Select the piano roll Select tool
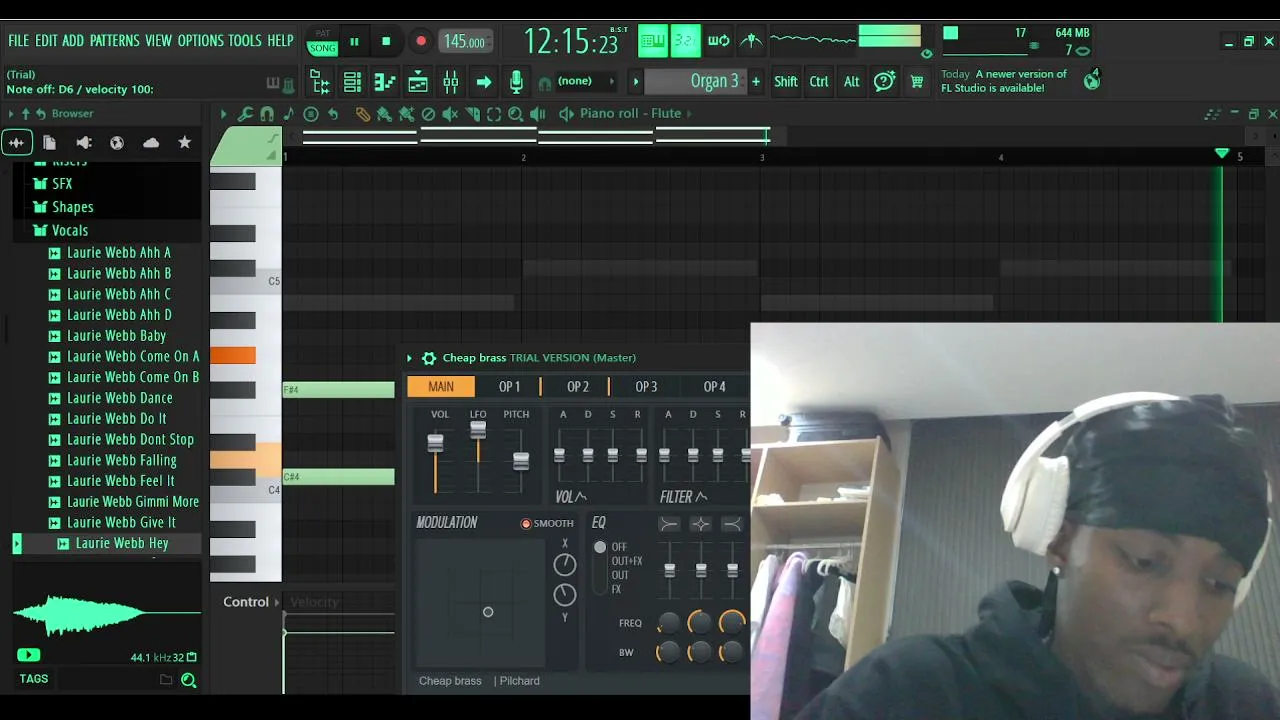The width and height of the screenshot is (1280, 720). pyautogui.click(x=494, y=114)
